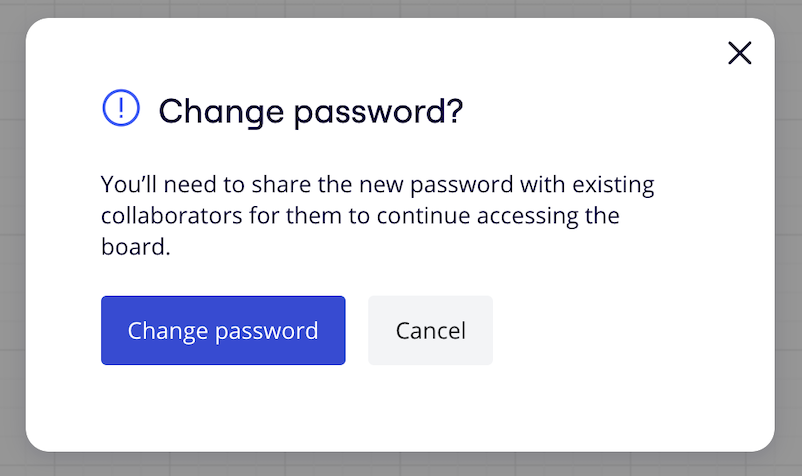Click the word 'board.' in the message
The height and width of the screenshot is (476, 802).
(x=135, y=247)
